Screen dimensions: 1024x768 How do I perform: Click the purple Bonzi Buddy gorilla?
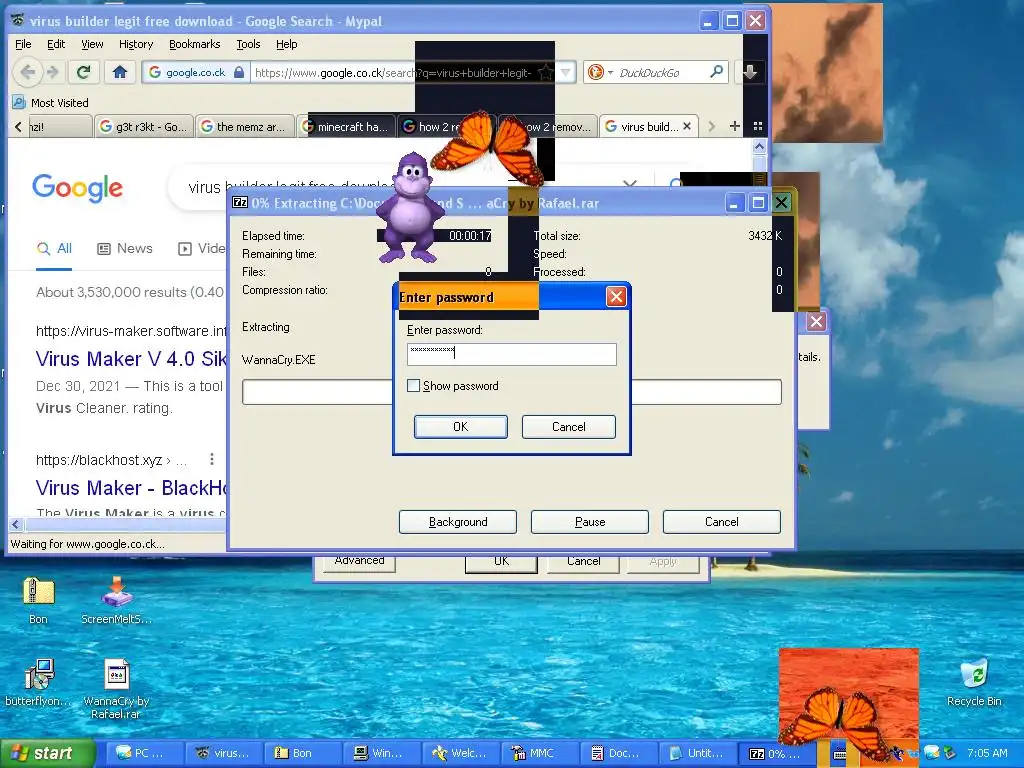410,208
